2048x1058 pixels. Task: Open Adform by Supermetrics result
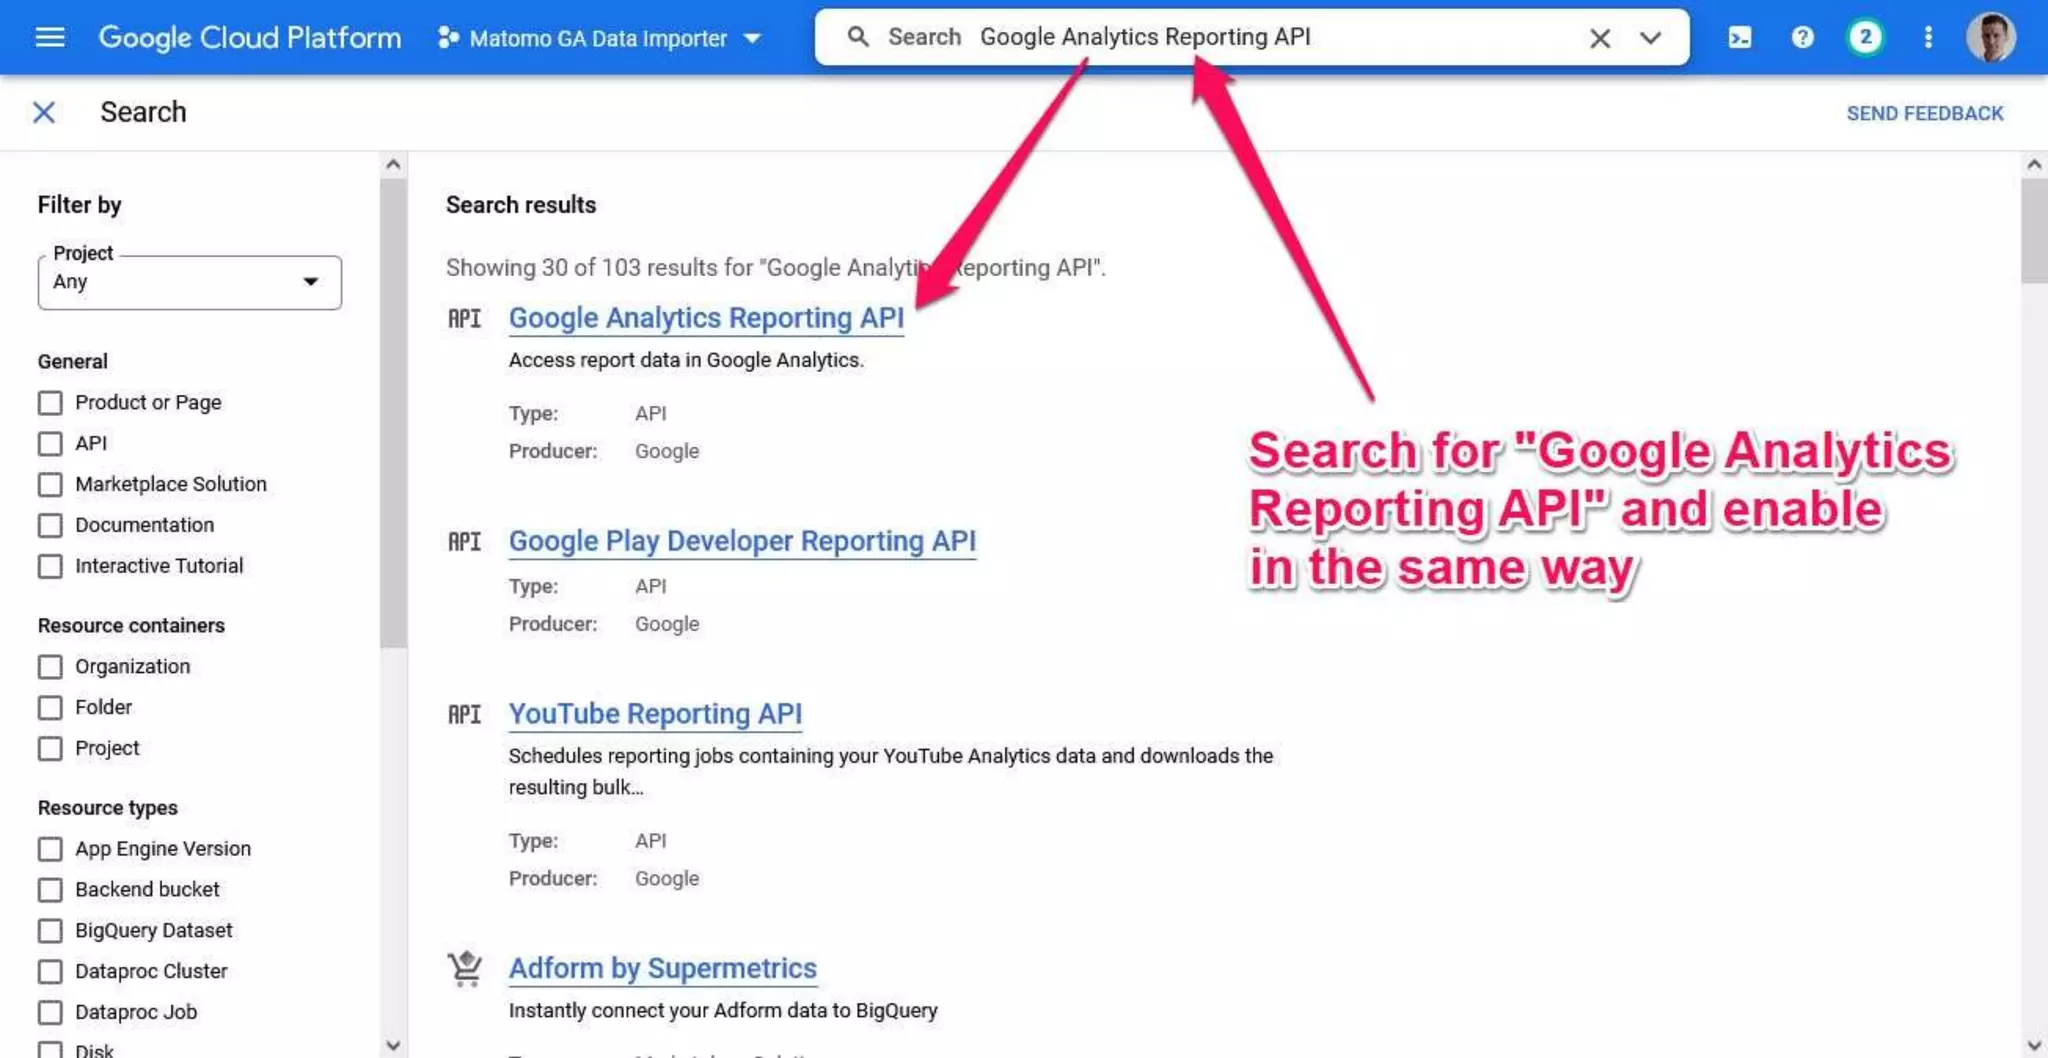[x=662, y=968]
